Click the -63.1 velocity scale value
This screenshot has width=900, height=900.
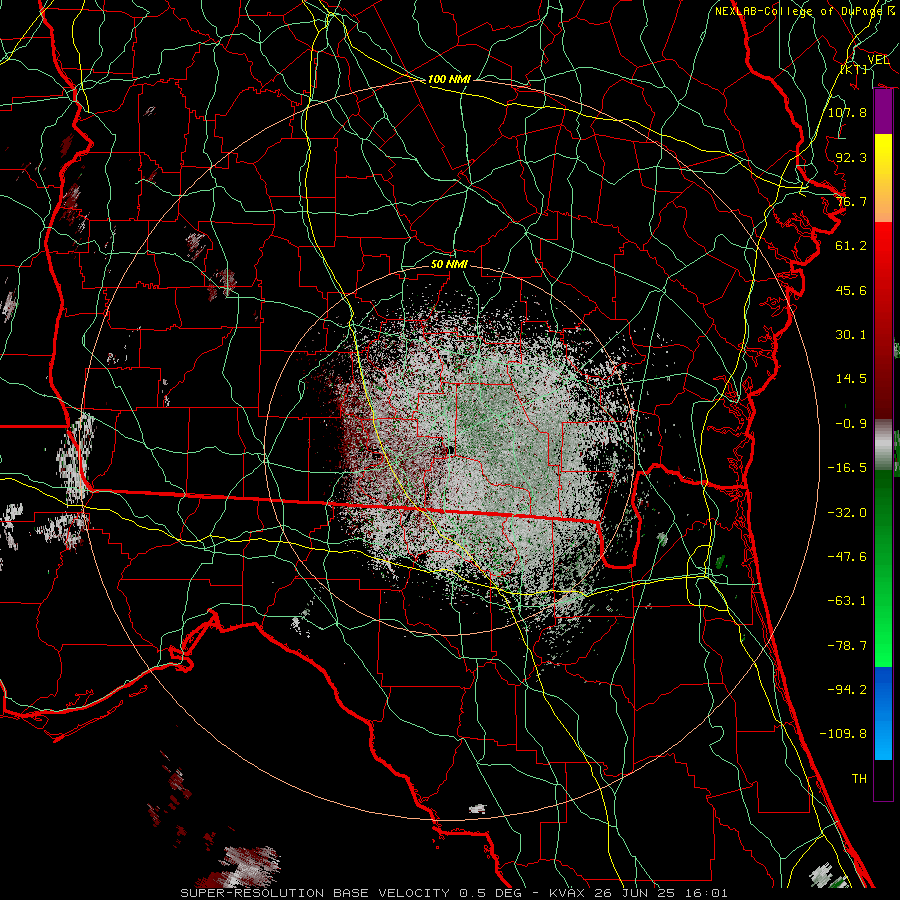(847, 601)
